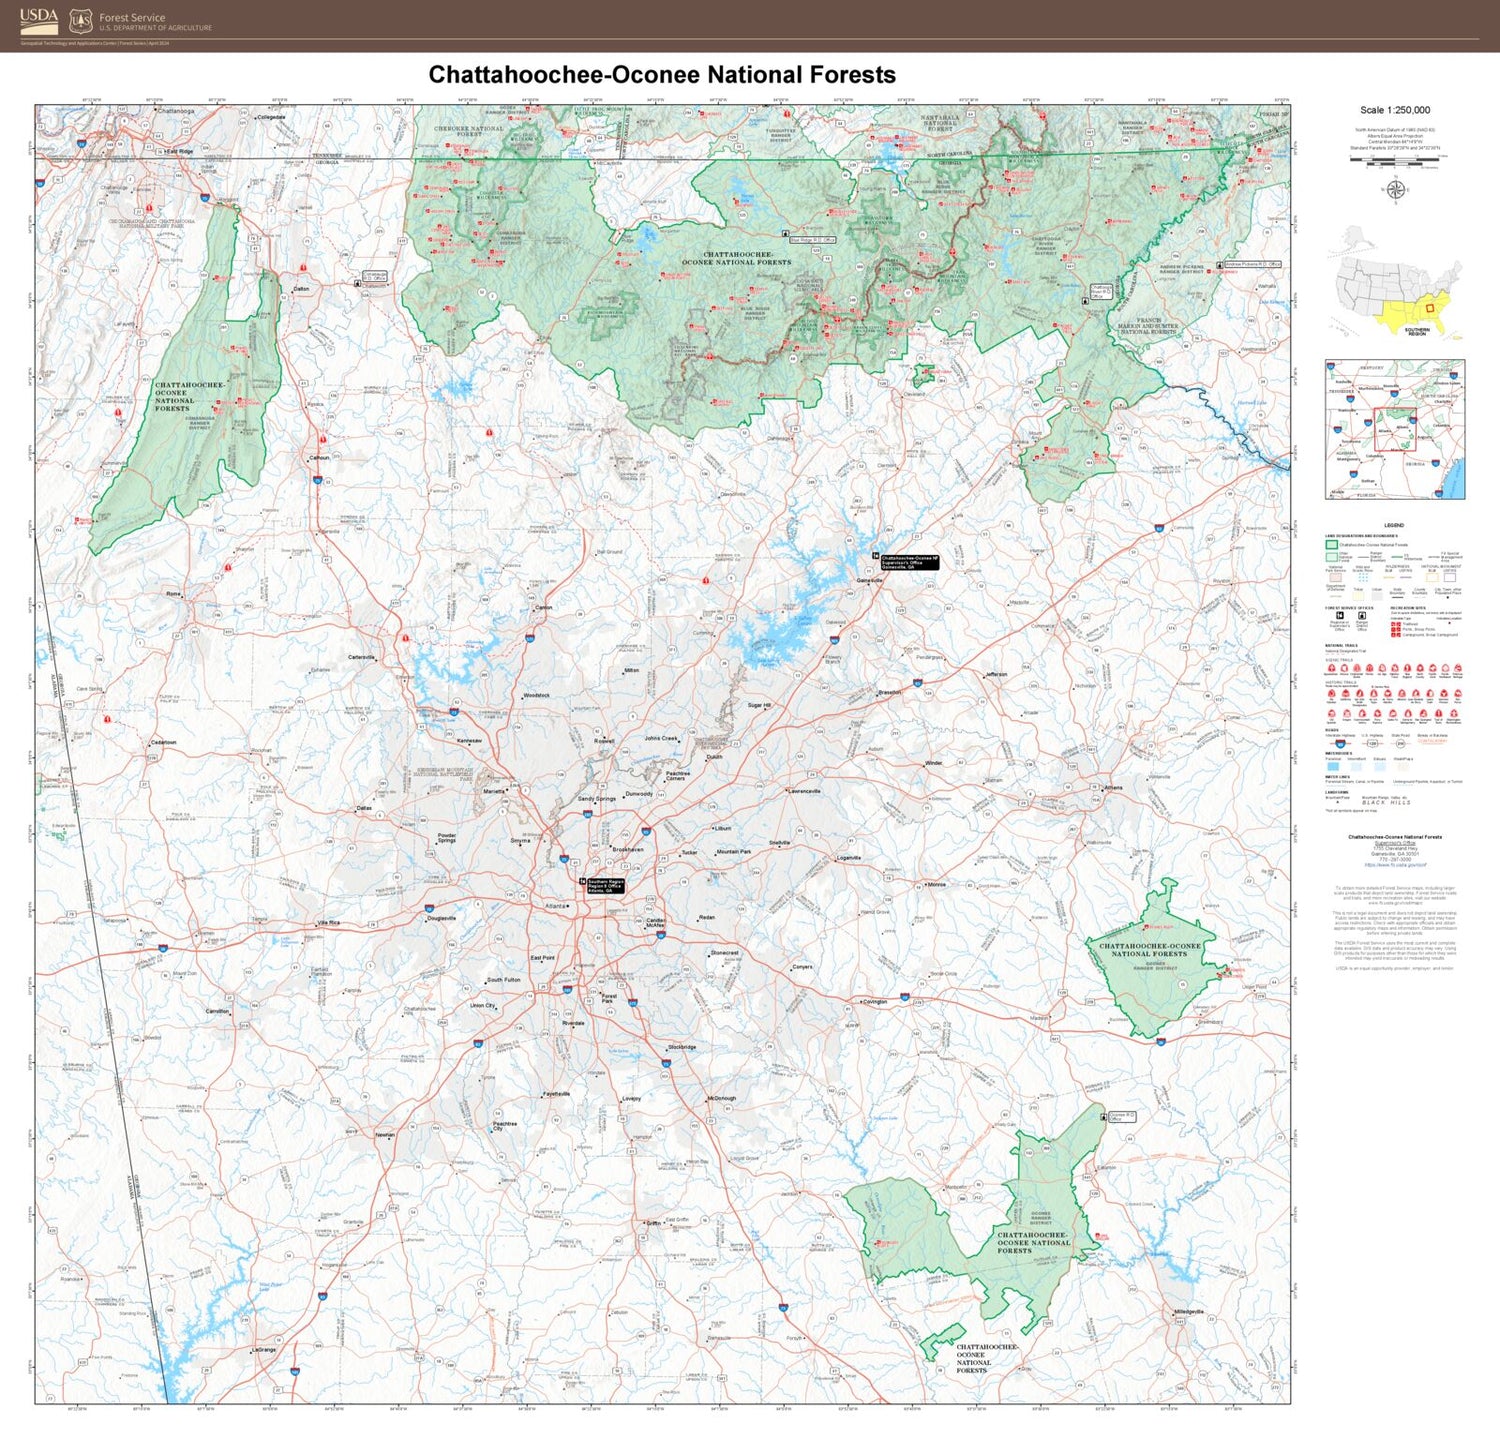Viewport: 1500px width, 1439px height.
Task: Click the 'Lawrenceville' city label
Action: click(x=804, y=791)
